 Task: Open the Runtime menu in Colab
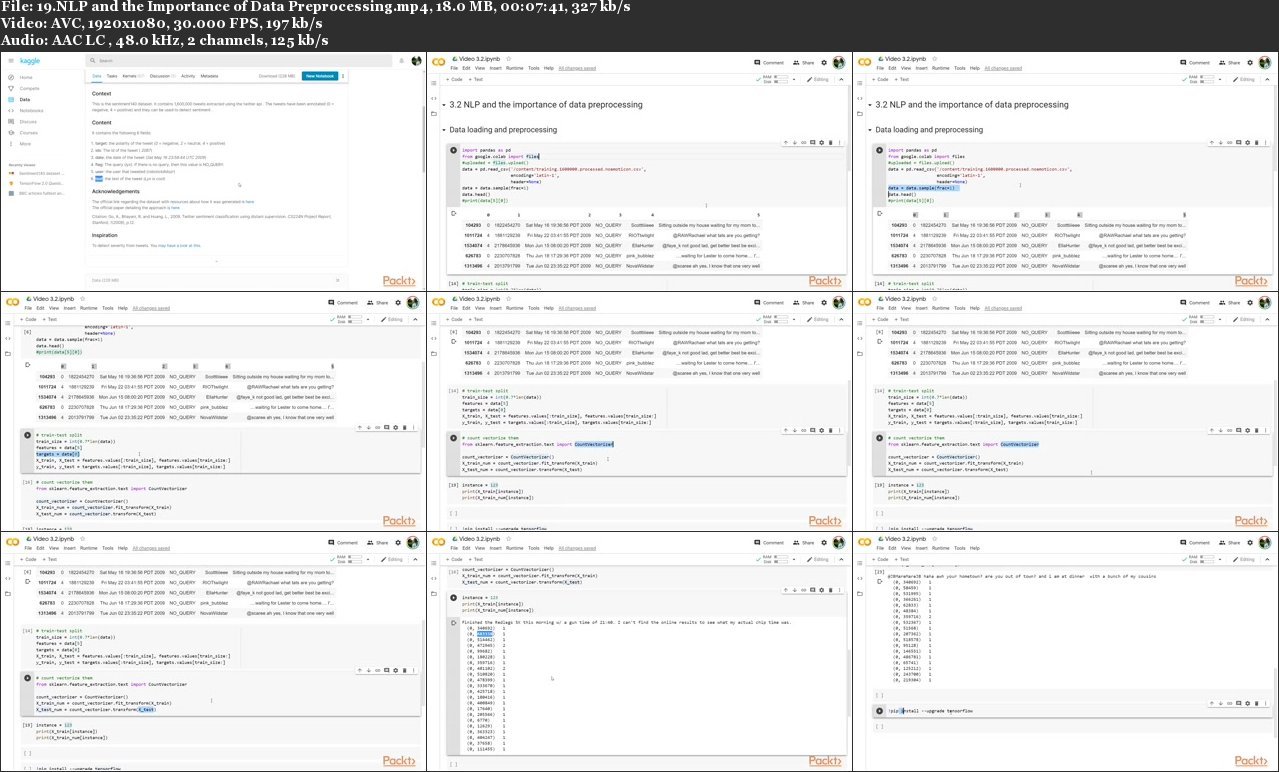[x=512, y=68]
